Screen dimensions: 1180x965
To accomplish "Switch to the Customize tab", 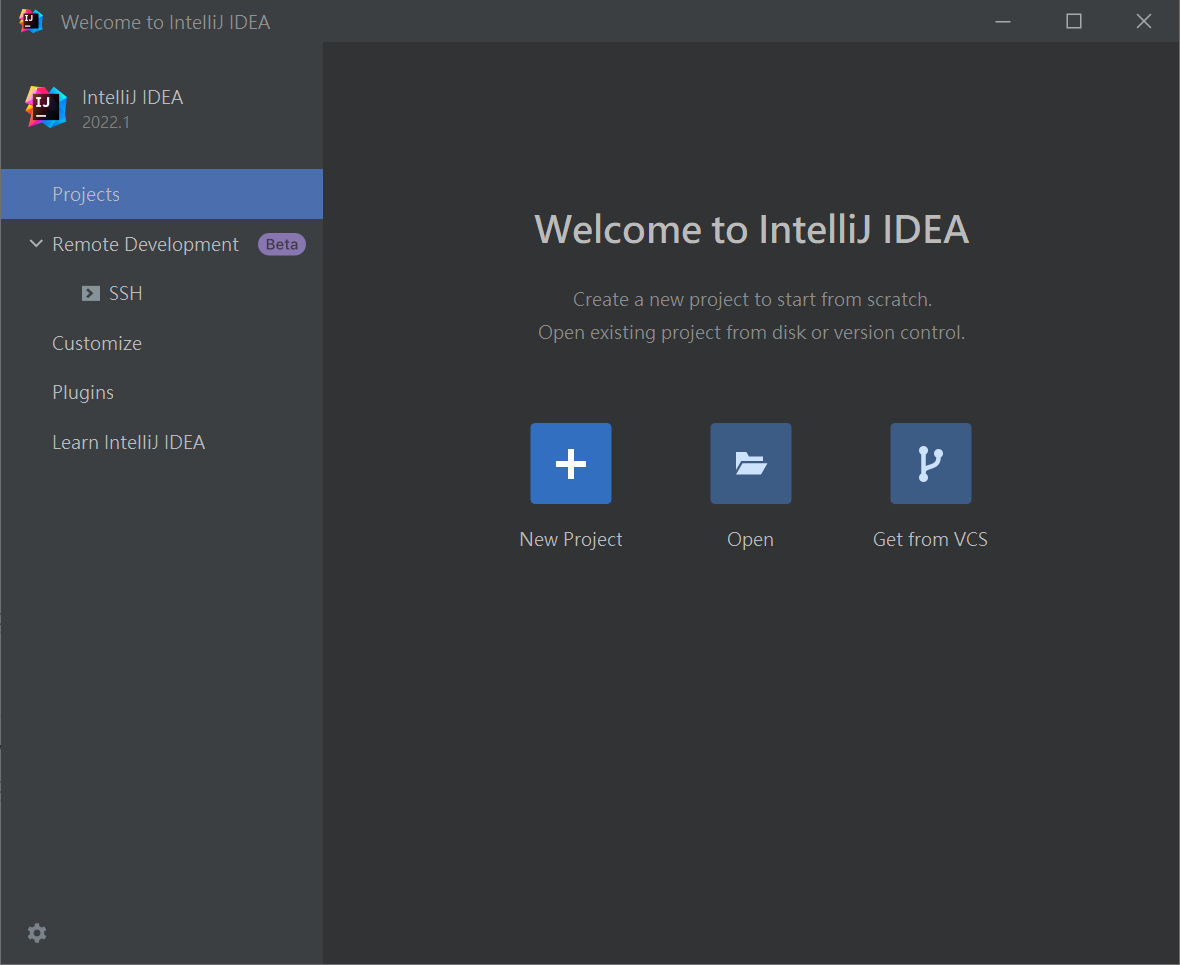I will [97, 343].
